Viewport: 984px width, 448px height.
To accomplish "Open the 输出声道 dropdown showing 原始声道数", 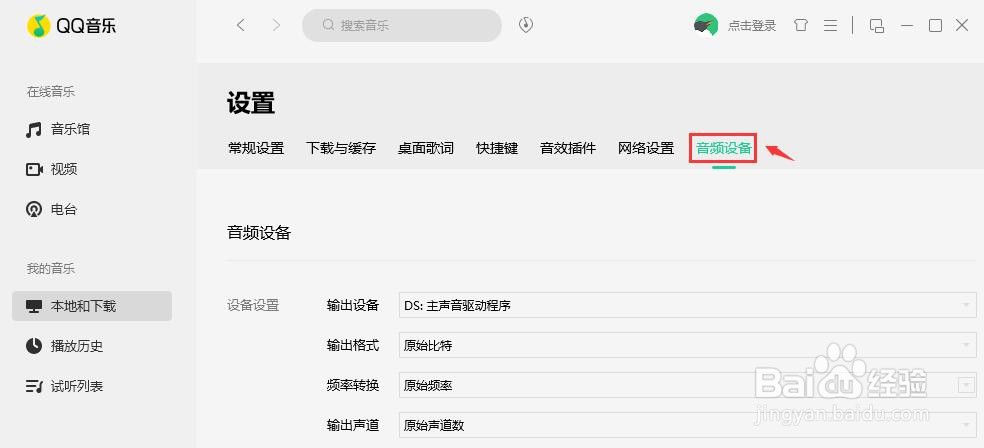I will click(688, 425).
